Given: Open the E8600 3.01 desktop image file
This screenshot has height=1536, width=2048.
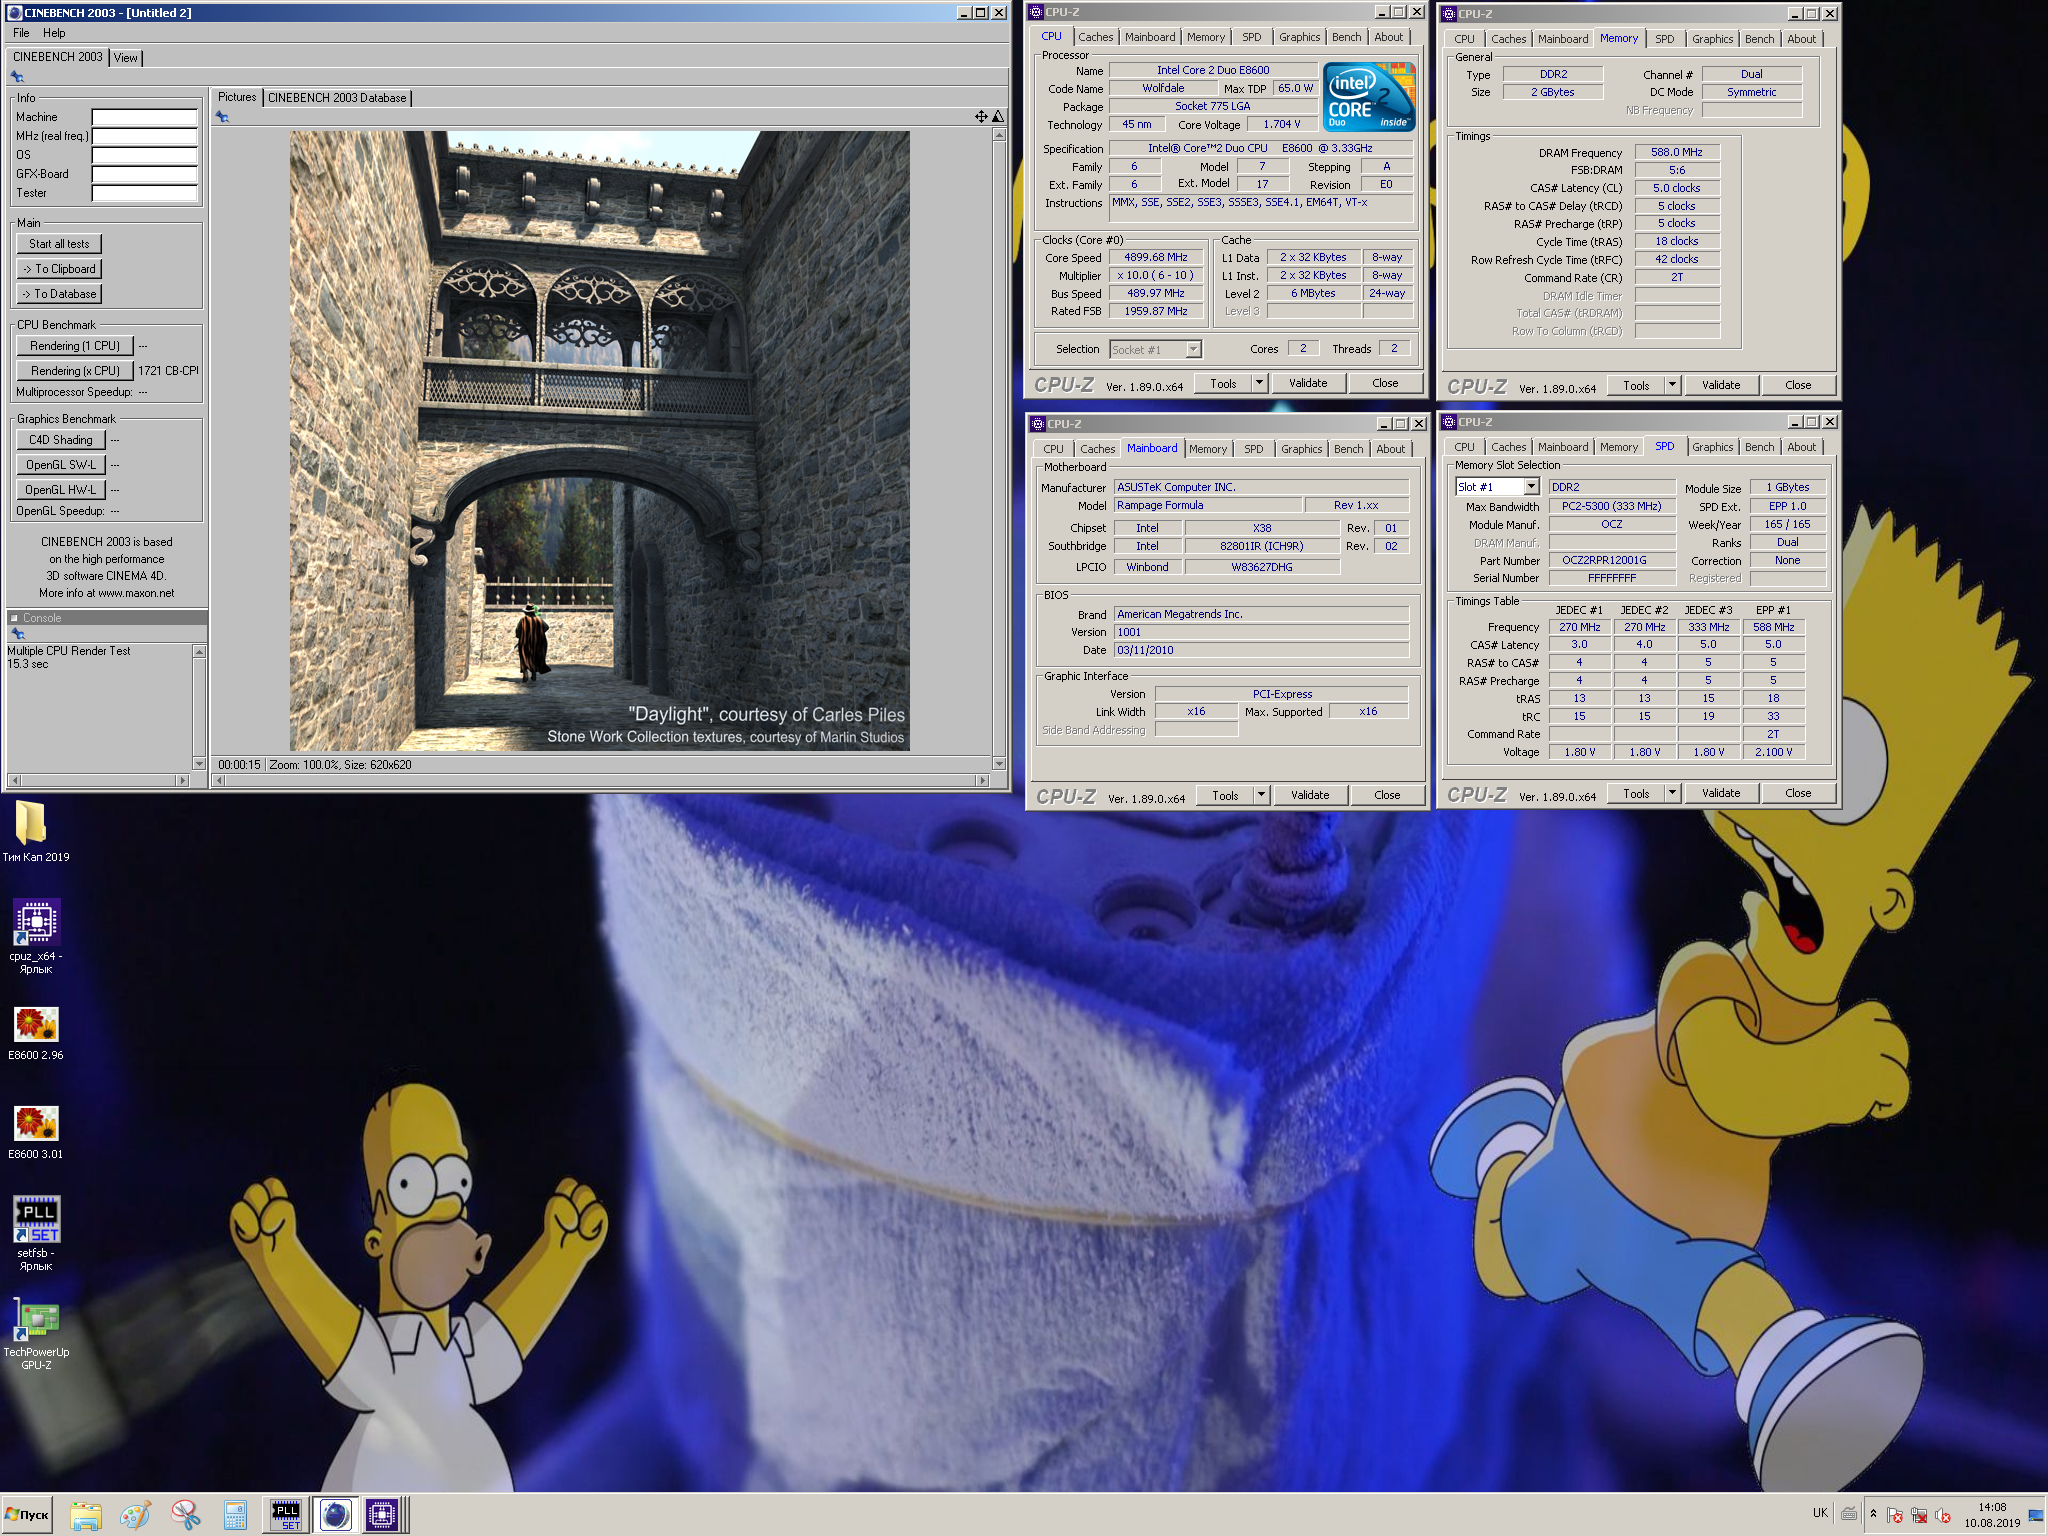Looking at the screenshot, I should 36,1132.
